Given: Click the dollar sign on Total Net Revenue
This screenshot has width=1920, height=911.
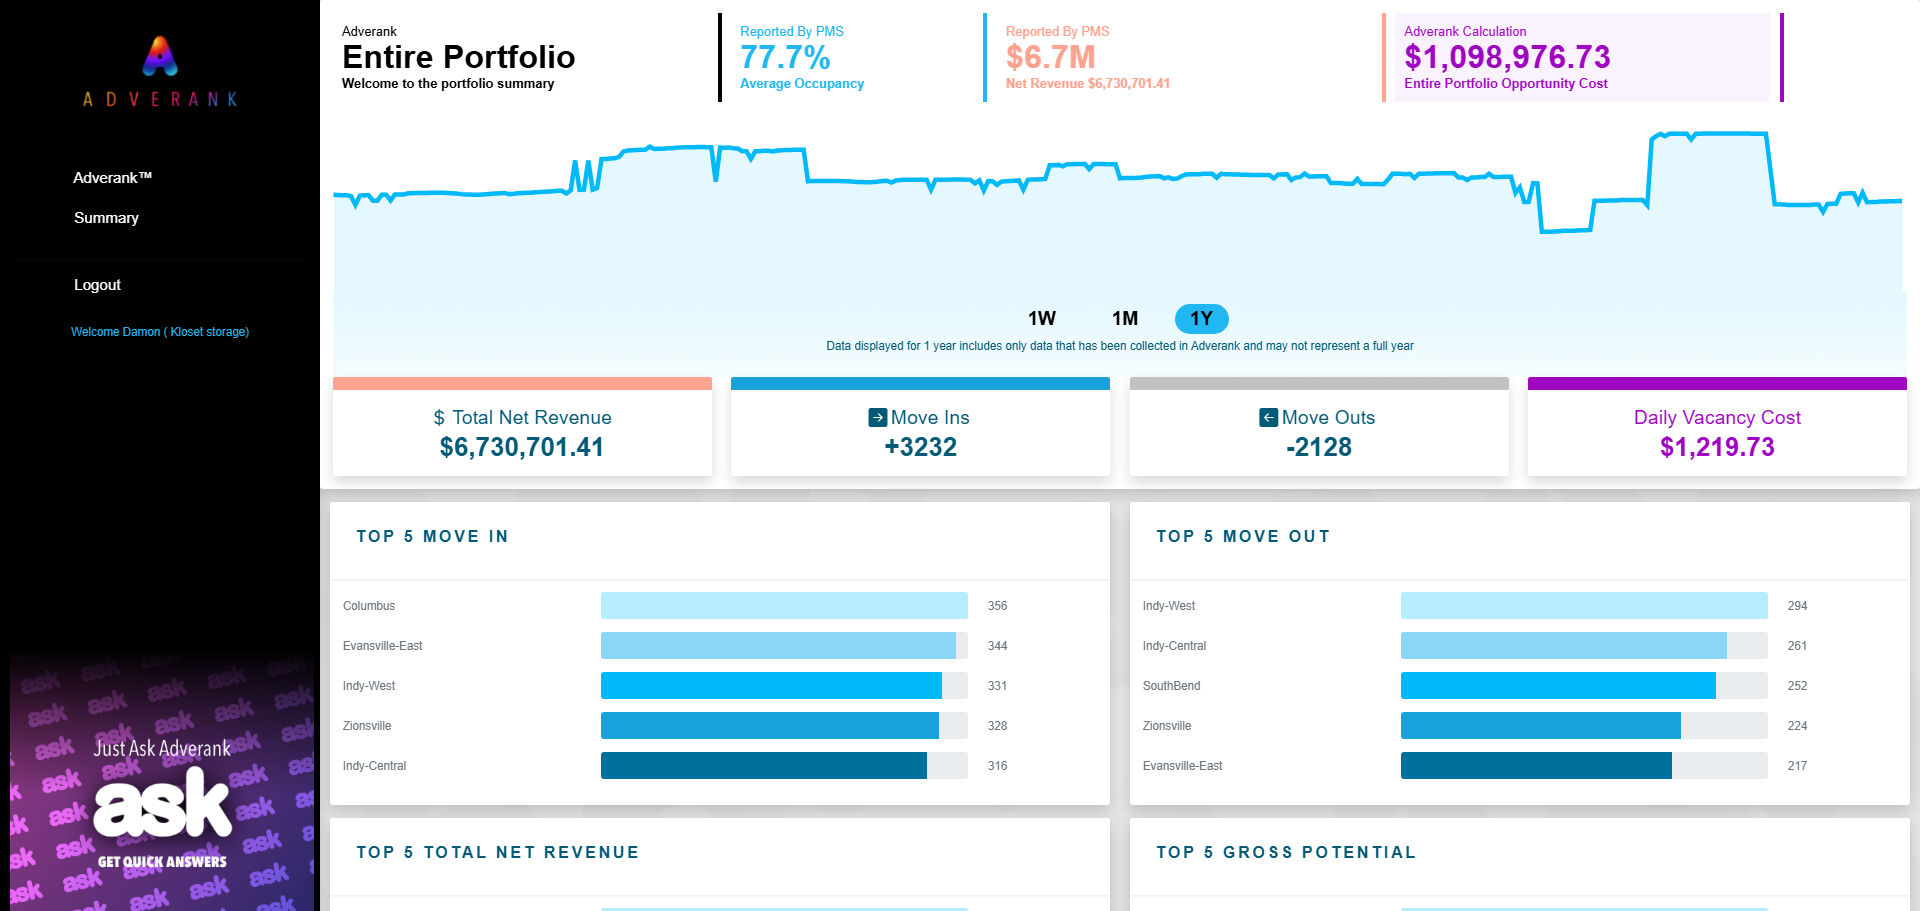Looking at the screenshot, I should click(x=439, y=418).
